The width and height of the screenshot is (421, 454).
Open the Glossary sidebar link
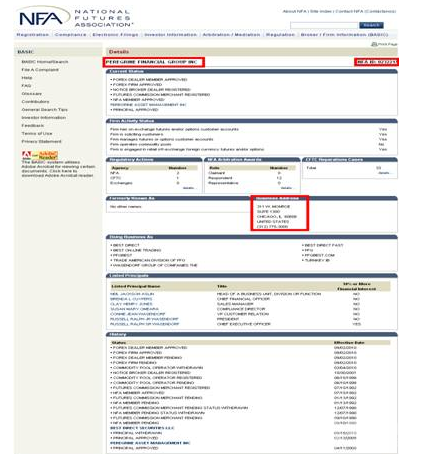click(32, 94)
